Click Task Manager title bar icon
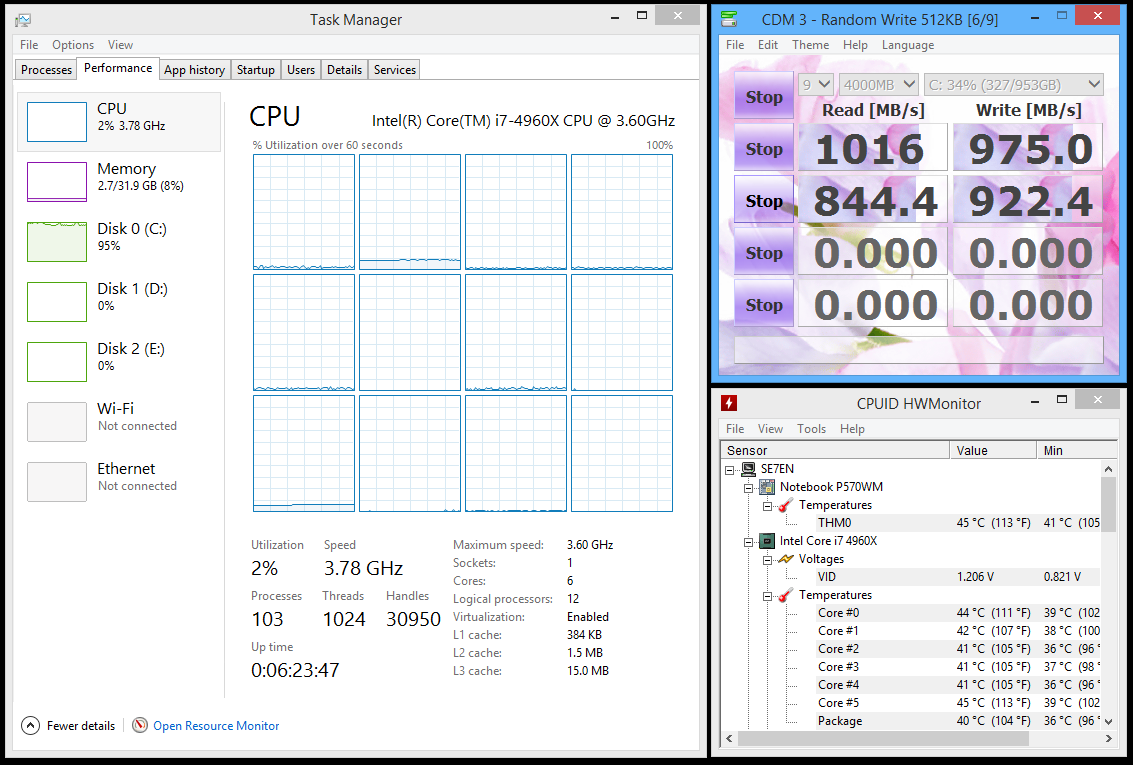This screenshot has height=765, width=1133. point(23,20)
